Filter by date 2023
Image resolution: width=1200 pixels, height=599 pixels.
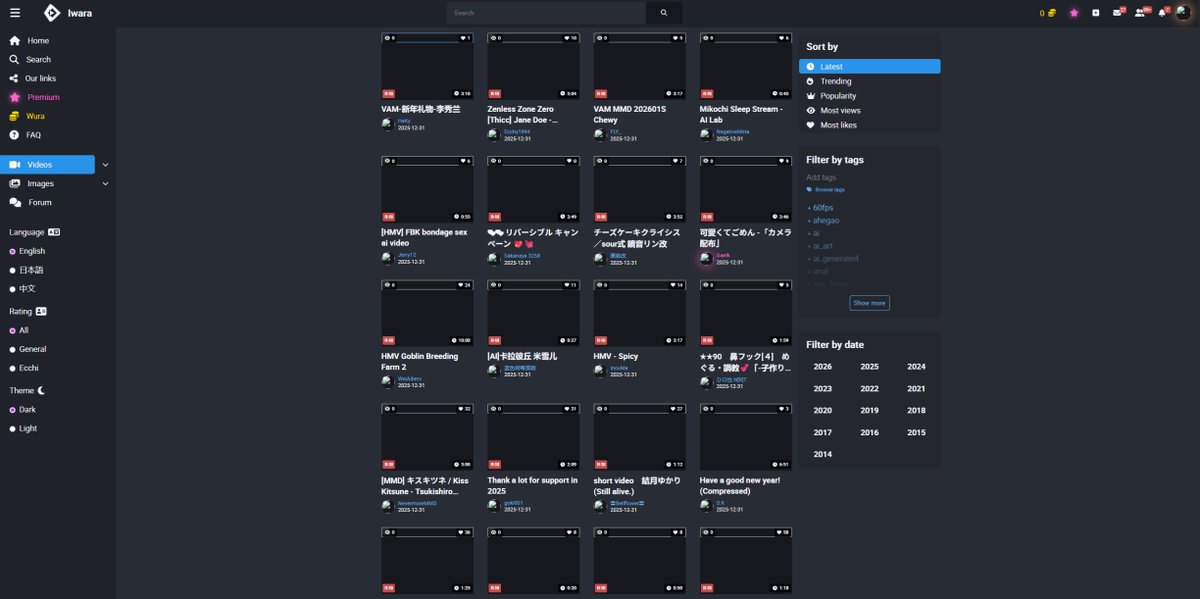point(823,389)
